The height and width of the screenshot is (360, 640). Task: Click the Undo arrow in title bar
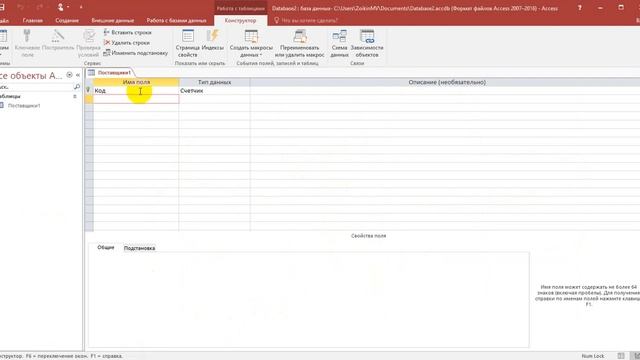tap(21, 7)
